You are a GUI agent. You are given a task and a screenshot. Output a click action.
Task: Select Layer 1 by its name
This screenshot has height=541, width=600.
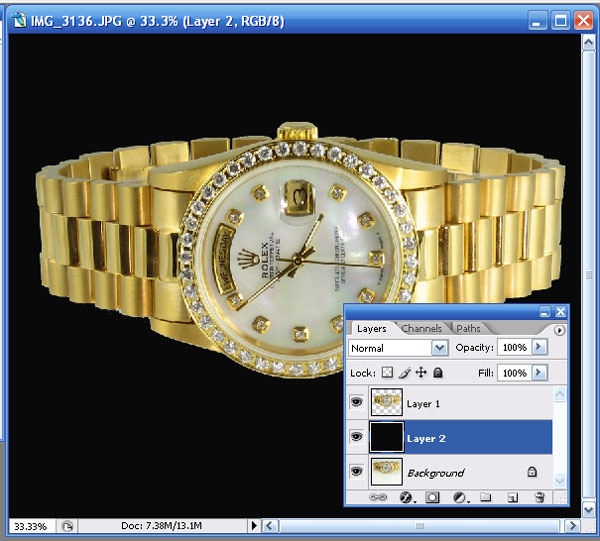(x=423, y=404)
